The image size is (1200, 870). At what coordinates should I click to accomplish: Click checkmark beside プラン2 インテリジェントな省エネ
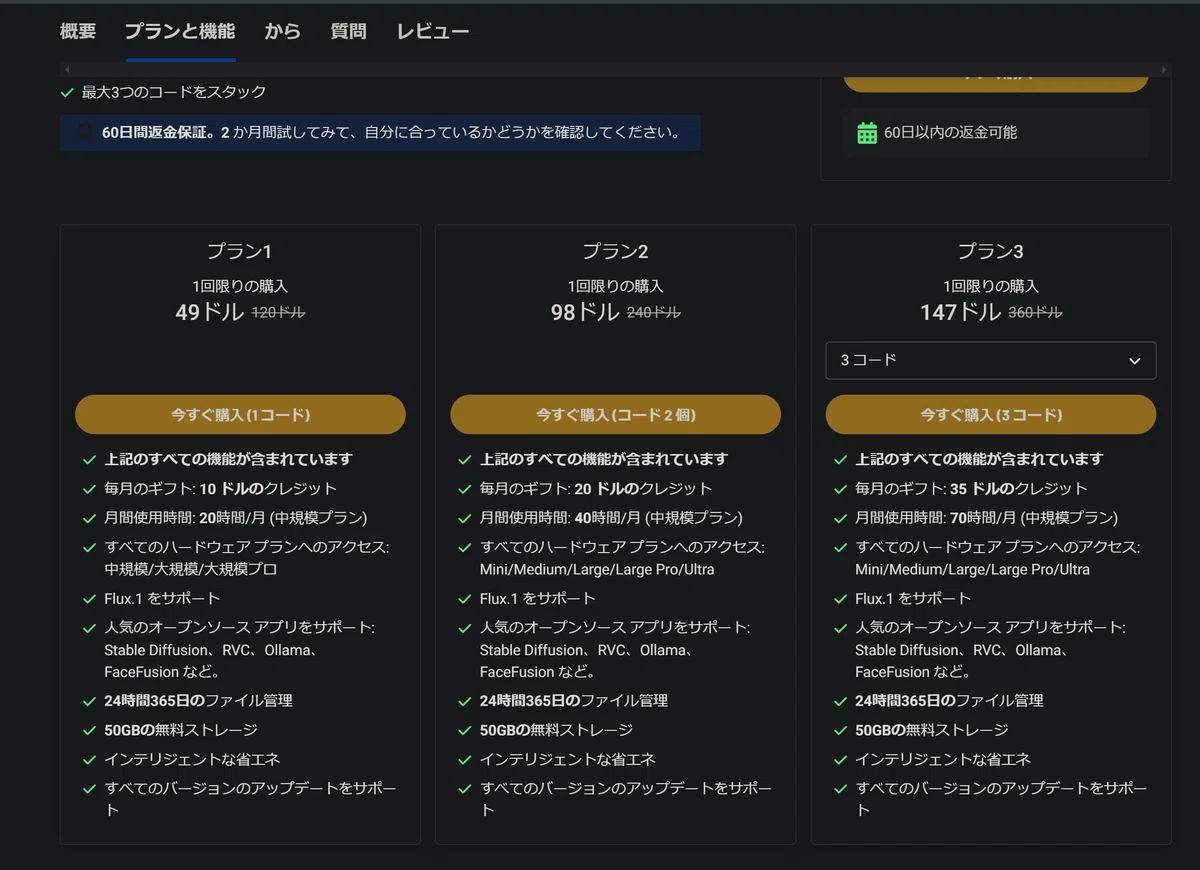coord(464,760)
